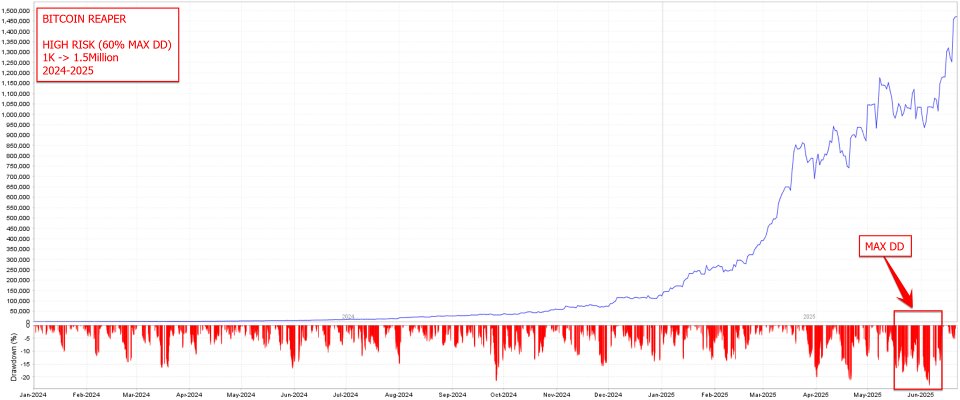Select the Mar-2025 axis label
The width and height of the screenshot is (960, 400).
click(x=762, y=394)
